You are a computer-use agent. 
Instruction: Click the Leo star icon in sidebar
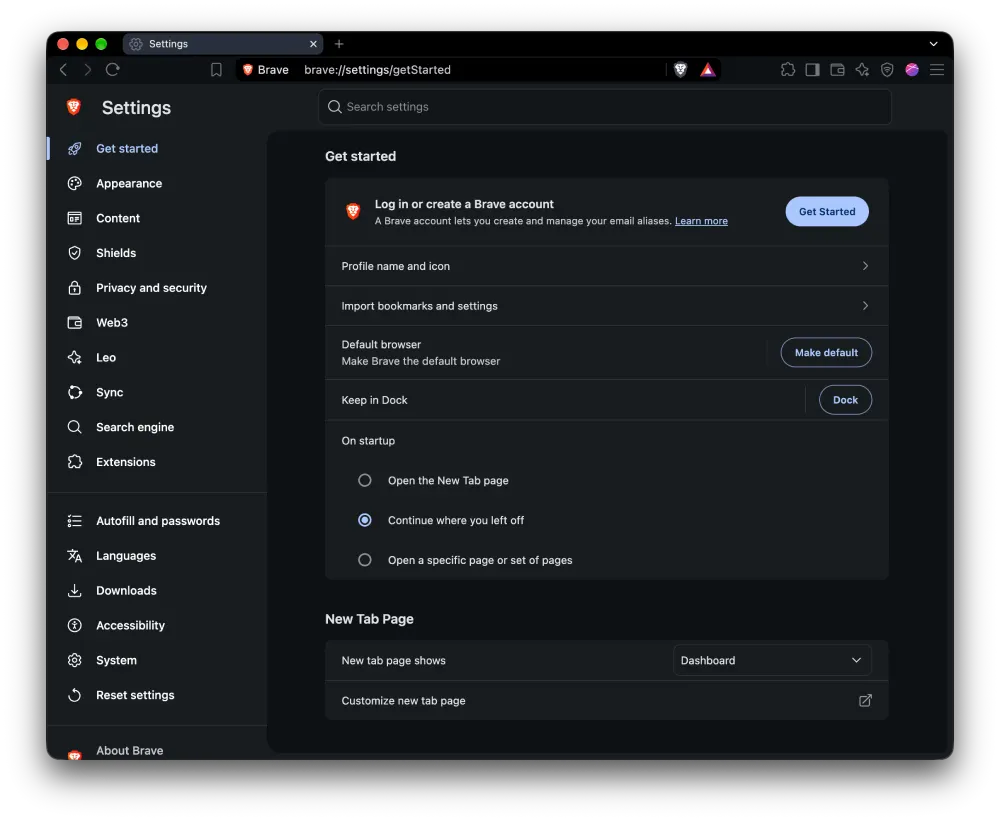75,357
